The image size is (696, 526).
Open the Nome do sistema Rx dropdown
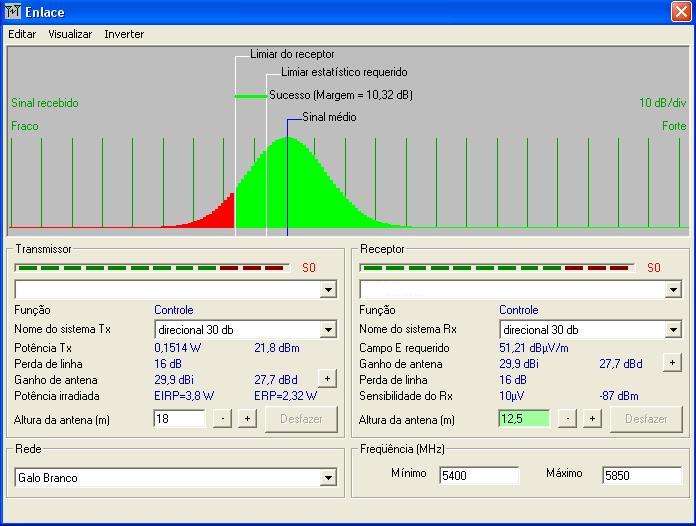point(673,330)
